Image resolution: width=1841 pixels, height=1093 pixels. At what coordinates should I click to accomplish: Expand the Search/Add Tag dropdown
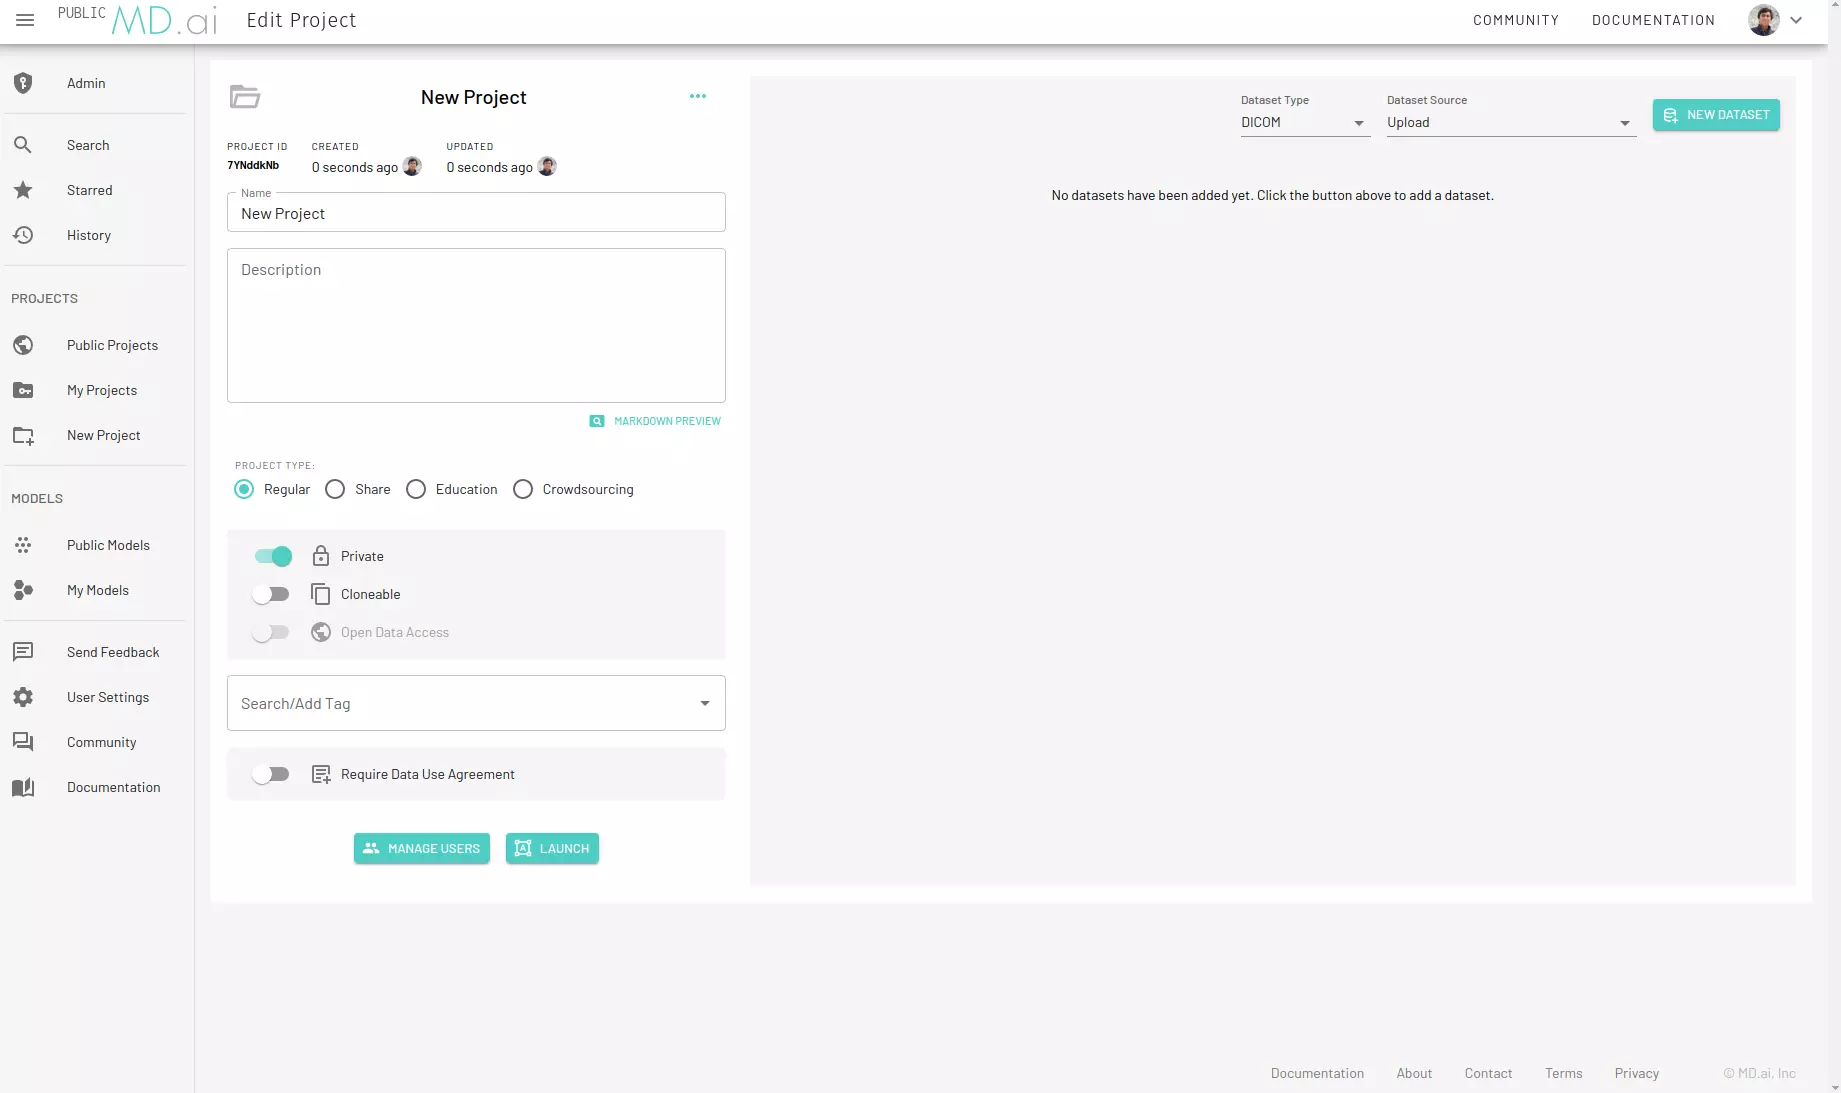704,703
